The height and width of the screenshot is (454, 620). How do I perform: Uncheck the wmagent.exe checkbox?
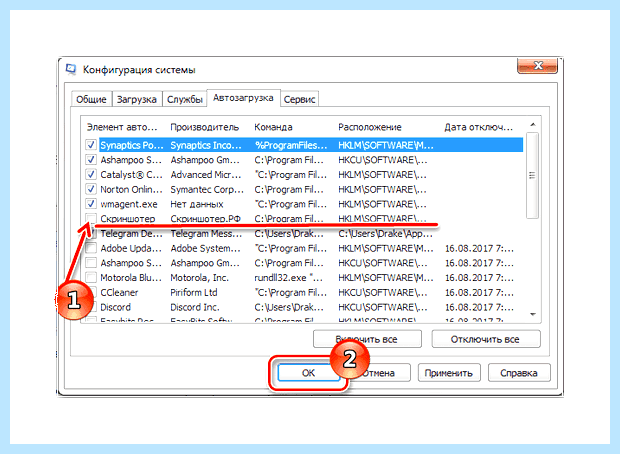click(91, 204)
